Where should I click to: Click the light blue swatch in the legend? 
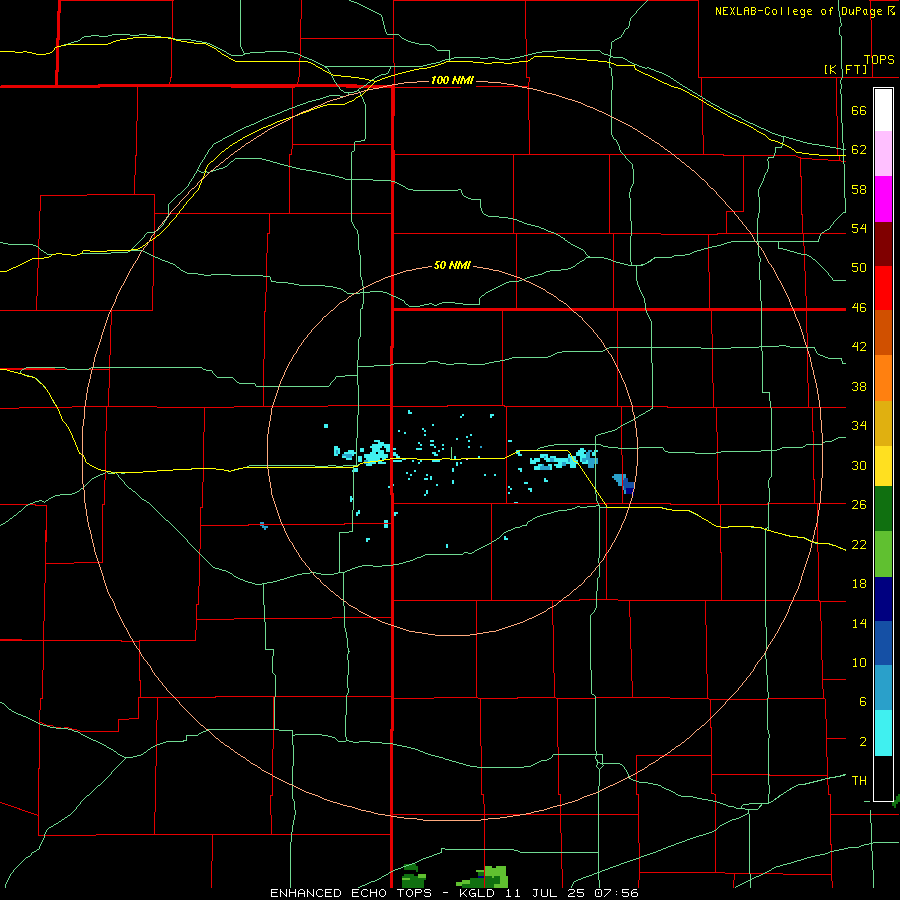click(883, 688)
